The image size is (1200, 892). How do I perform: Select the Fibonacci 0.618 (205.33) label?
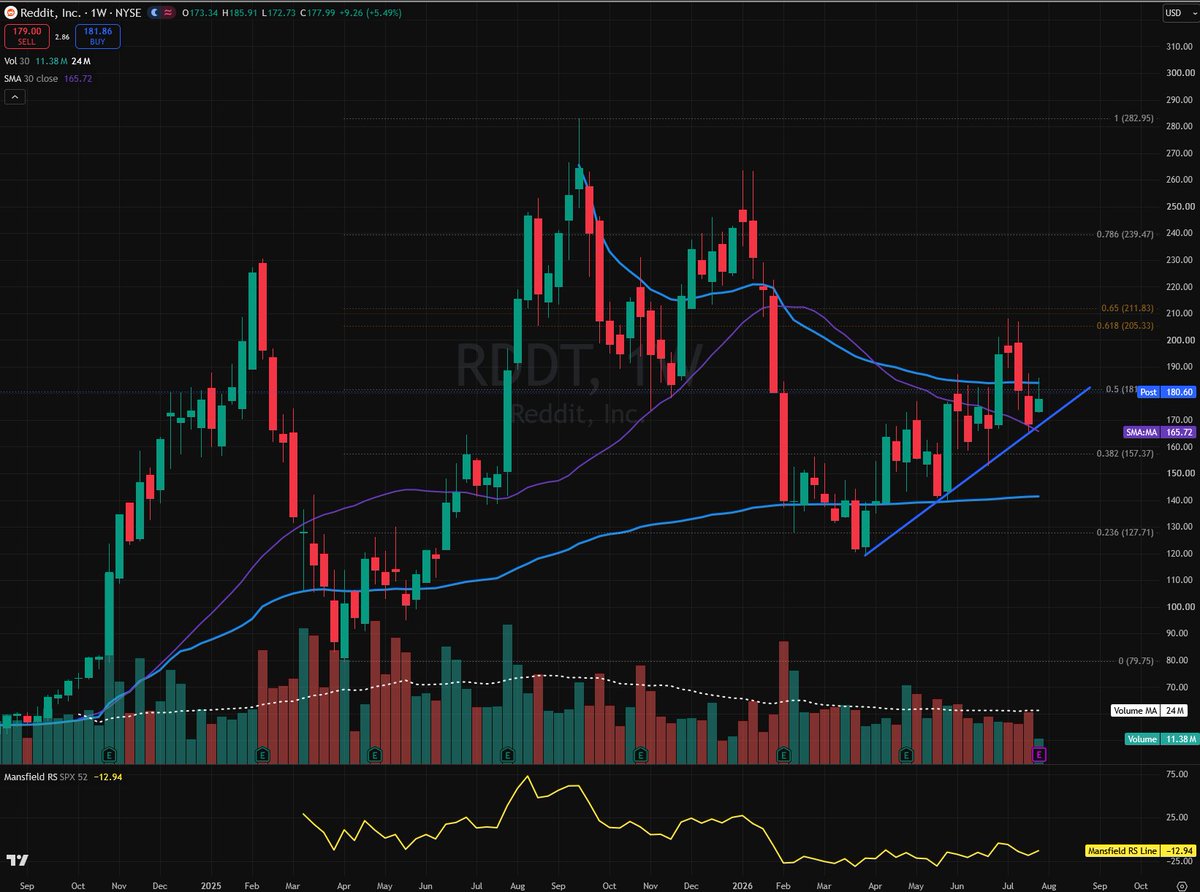click(x=1125, y=326)
